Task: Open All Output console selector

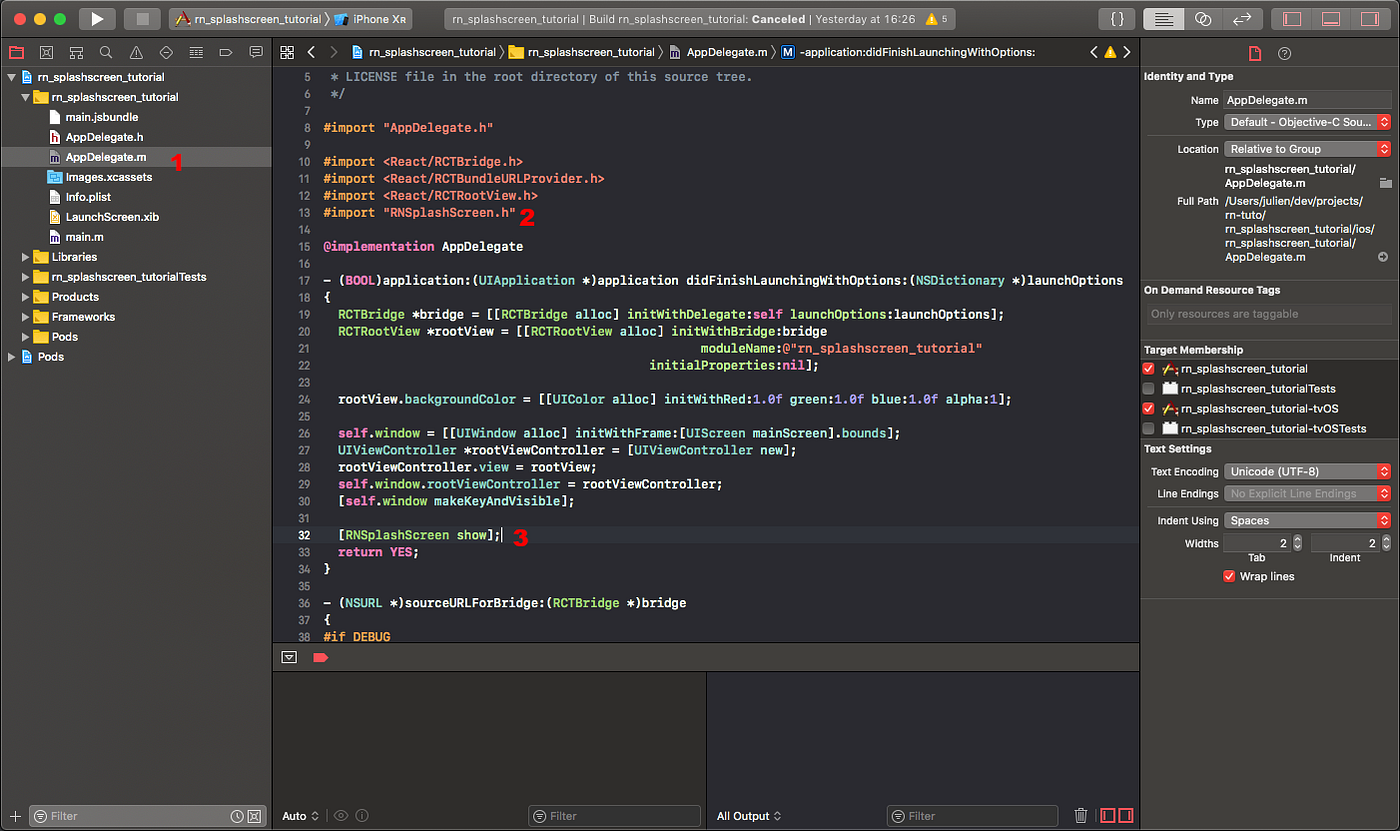Action: pyautogui.click(x=749, y=816)
